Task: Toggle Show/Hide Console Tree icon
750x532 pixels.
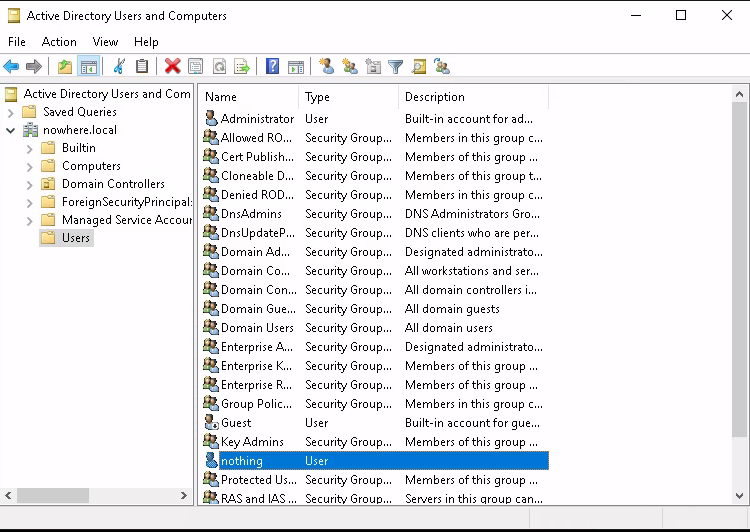Action: [x=88, y=66]
